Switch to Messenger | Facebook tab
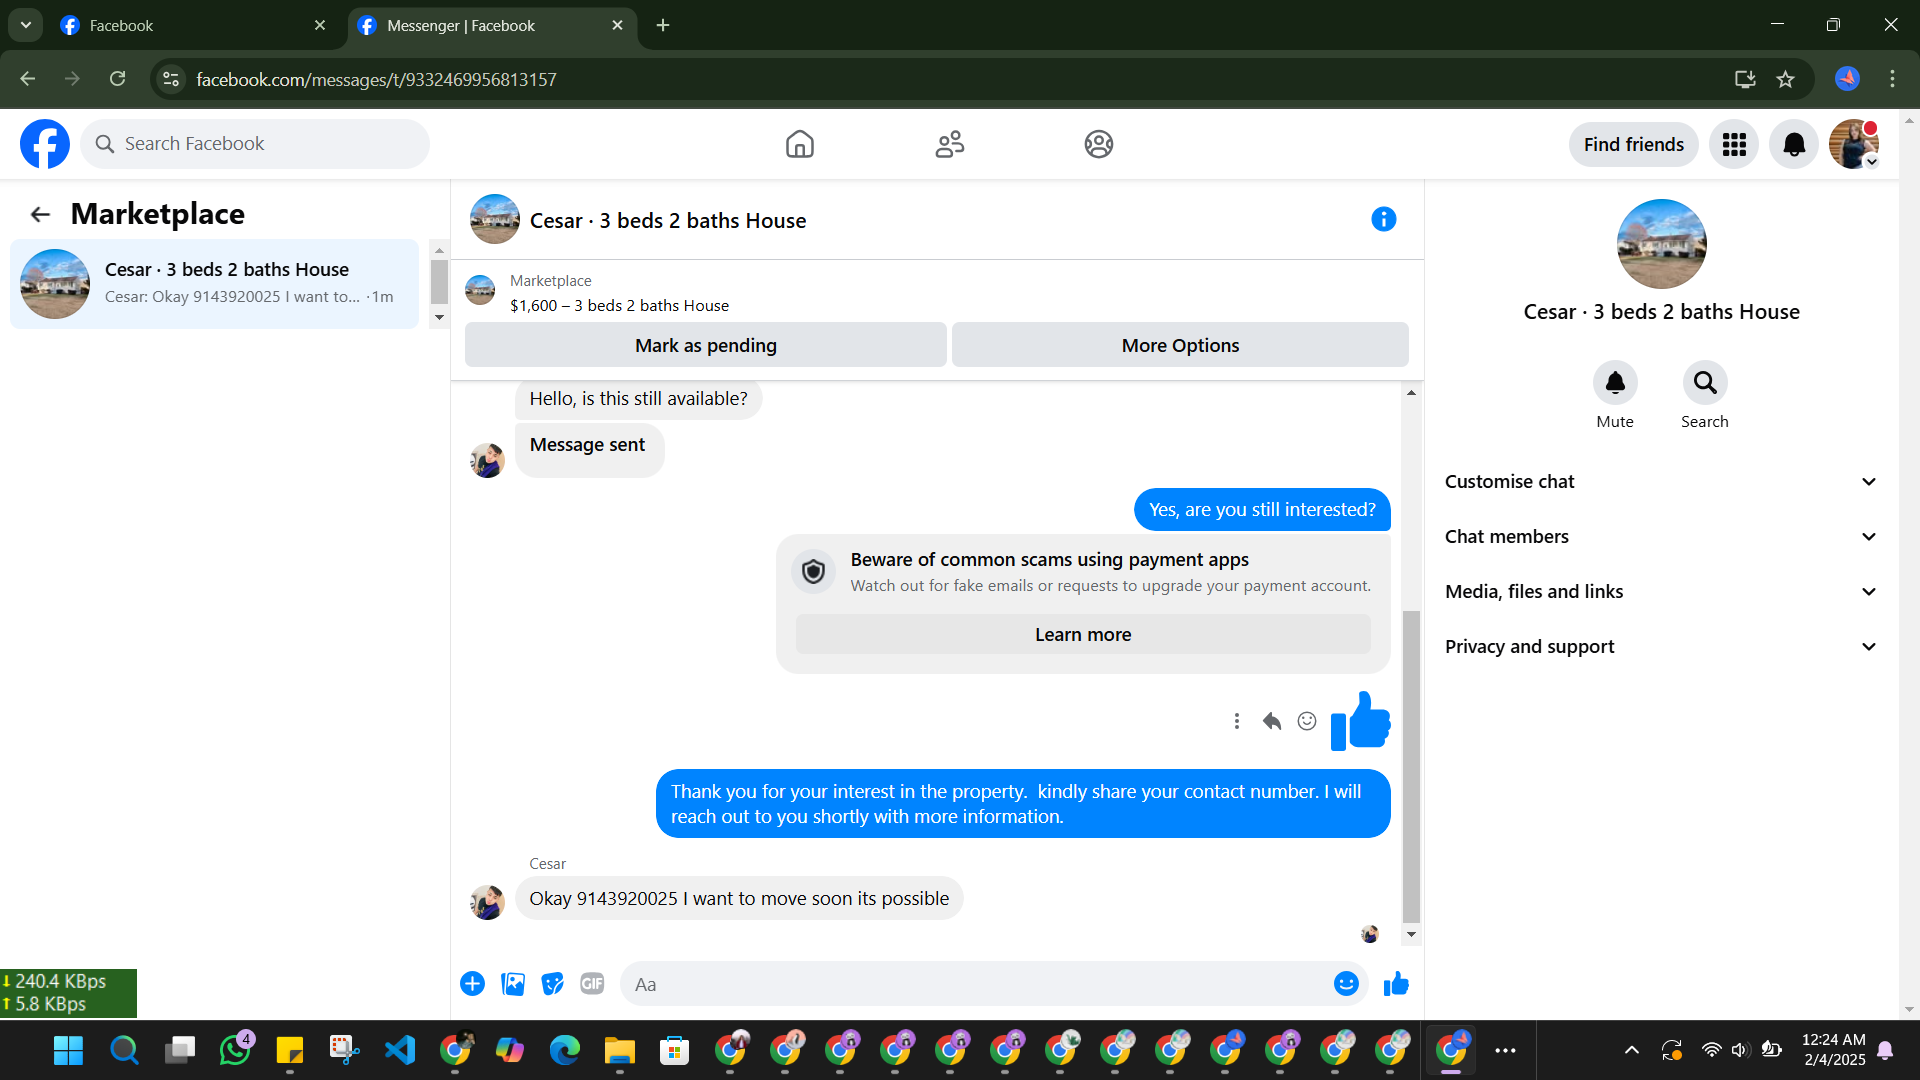The width and height of the screenshot is (1920, 1080). 492,26
